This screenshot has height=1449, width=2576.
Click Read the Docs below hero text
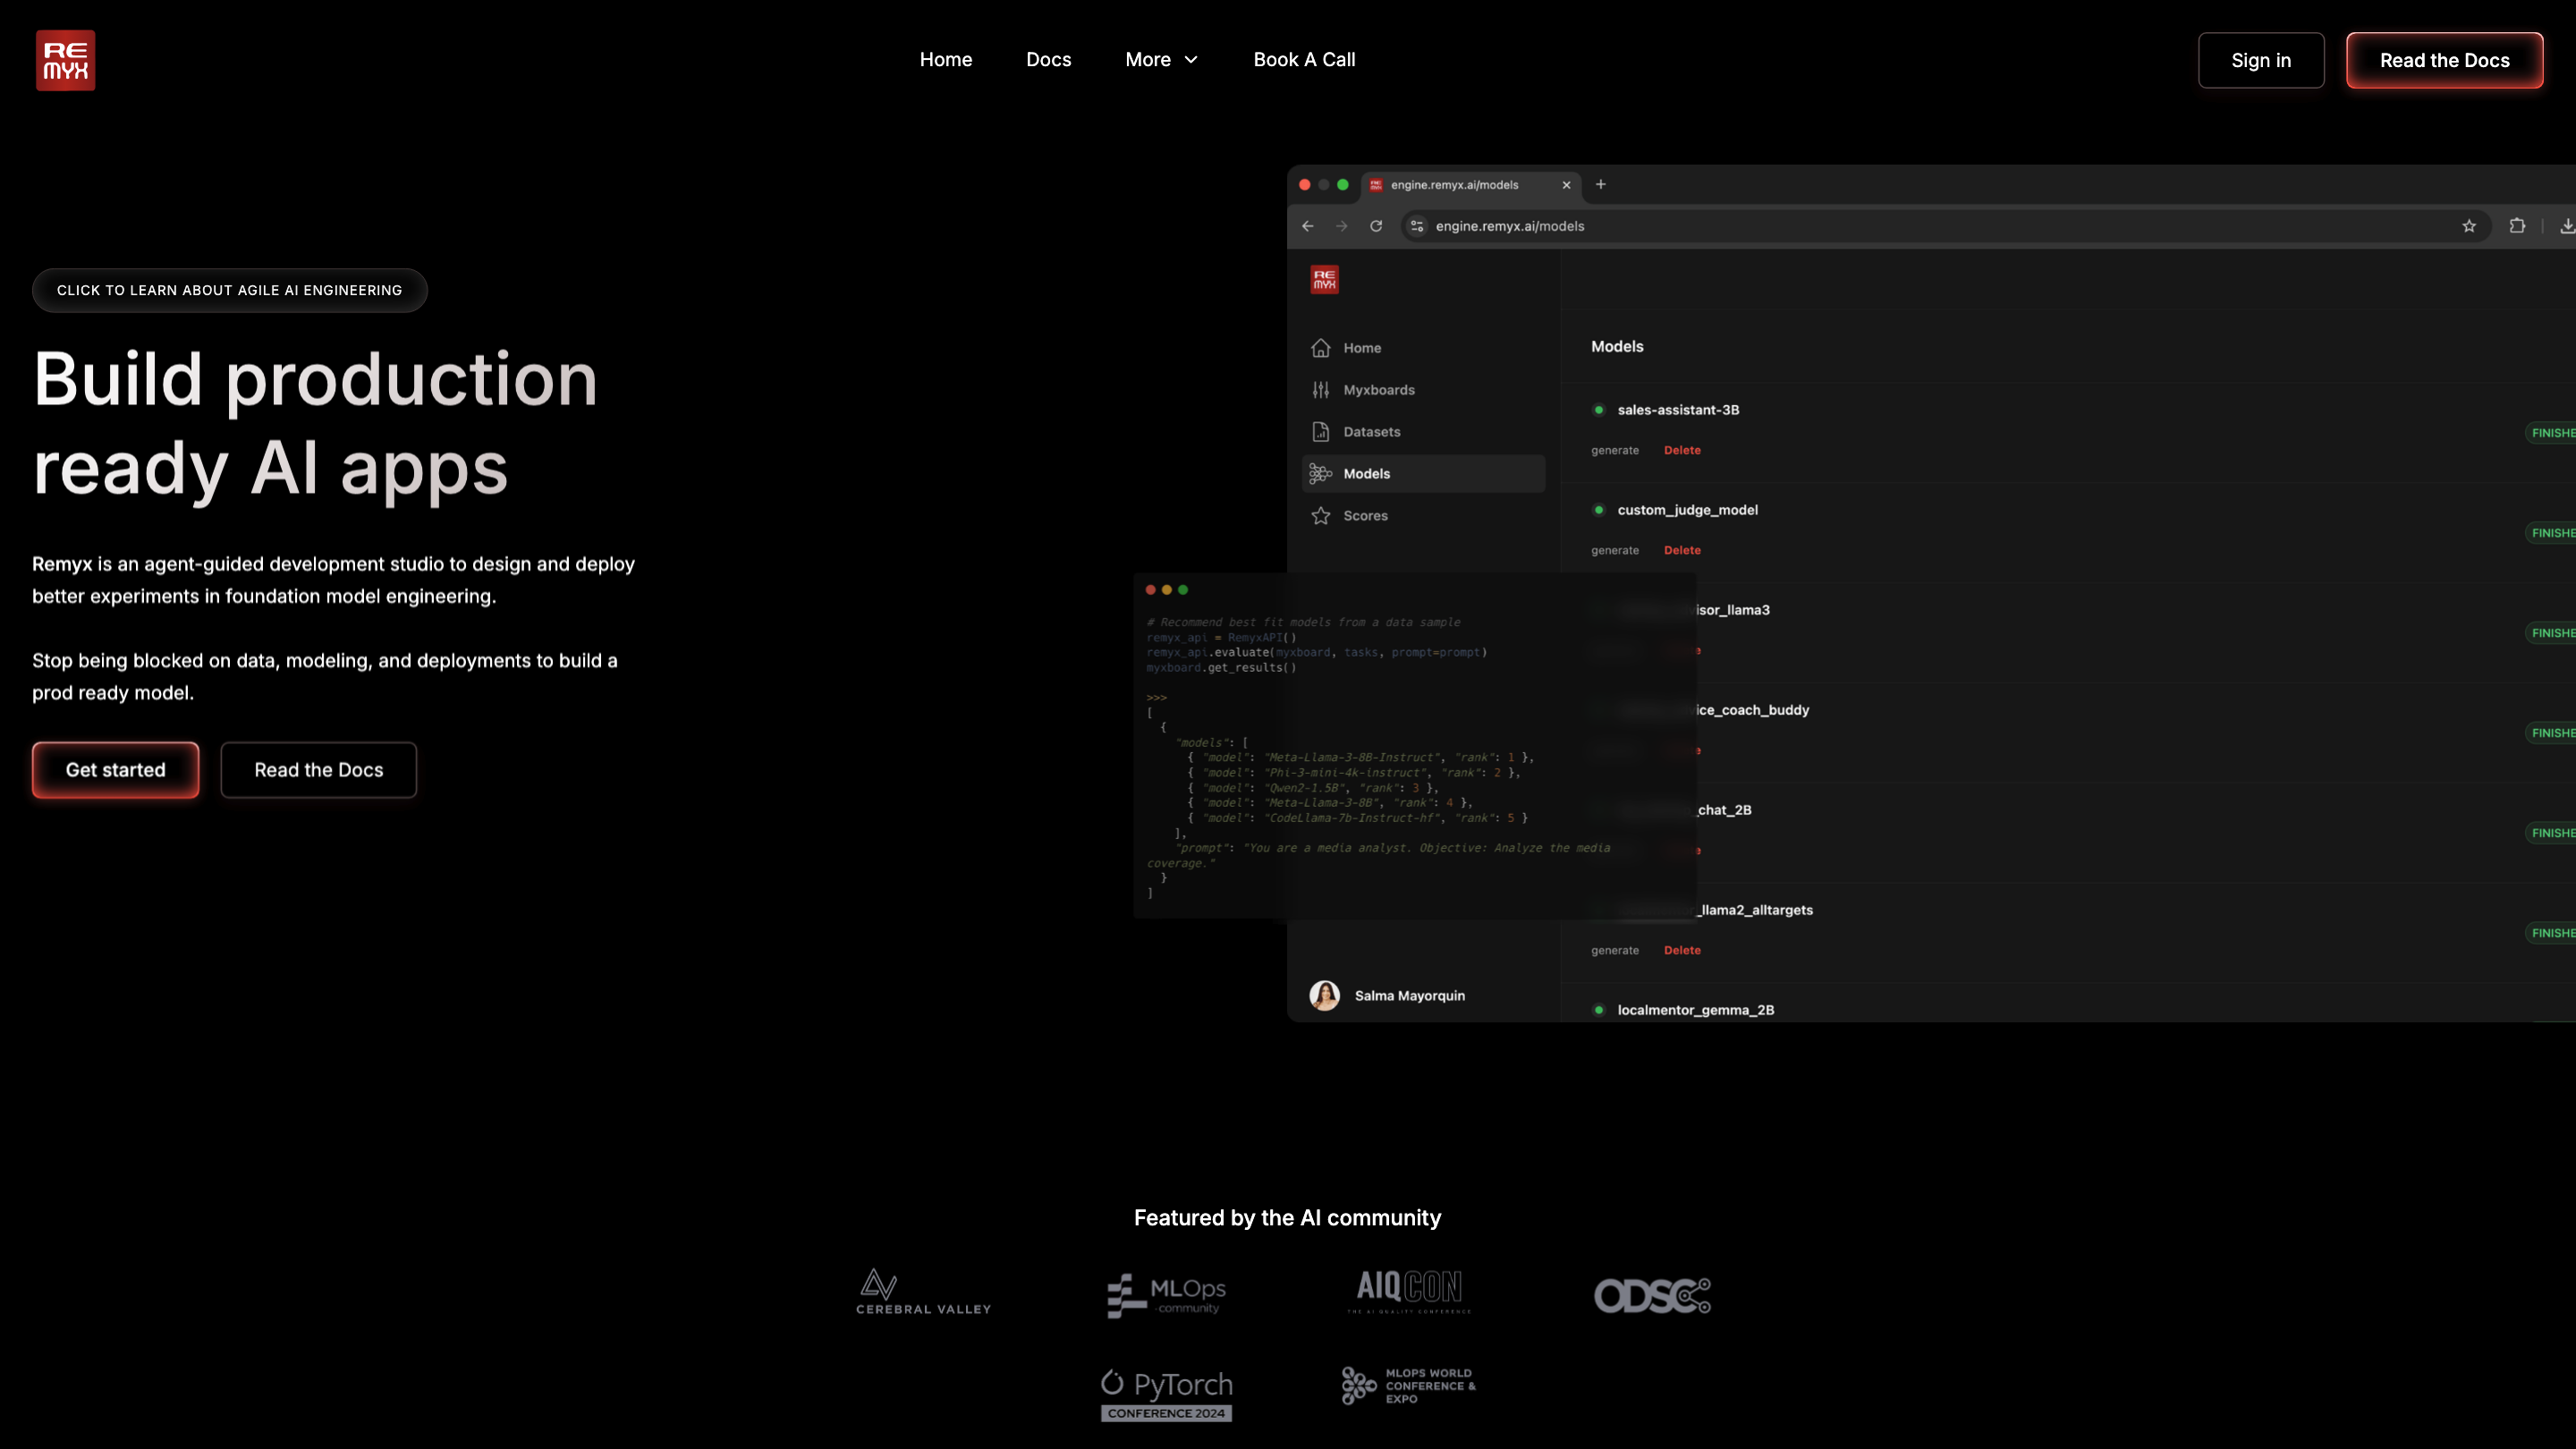click(x=318, y=770)
